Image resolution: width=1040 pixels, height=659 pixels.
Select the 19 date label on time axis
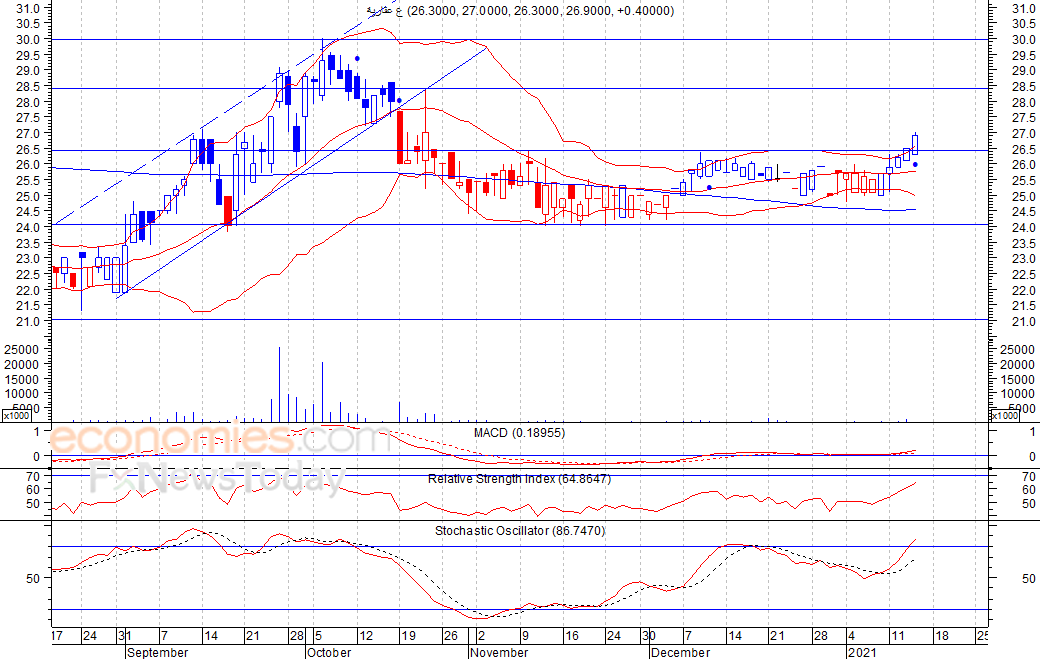point(409,636)
